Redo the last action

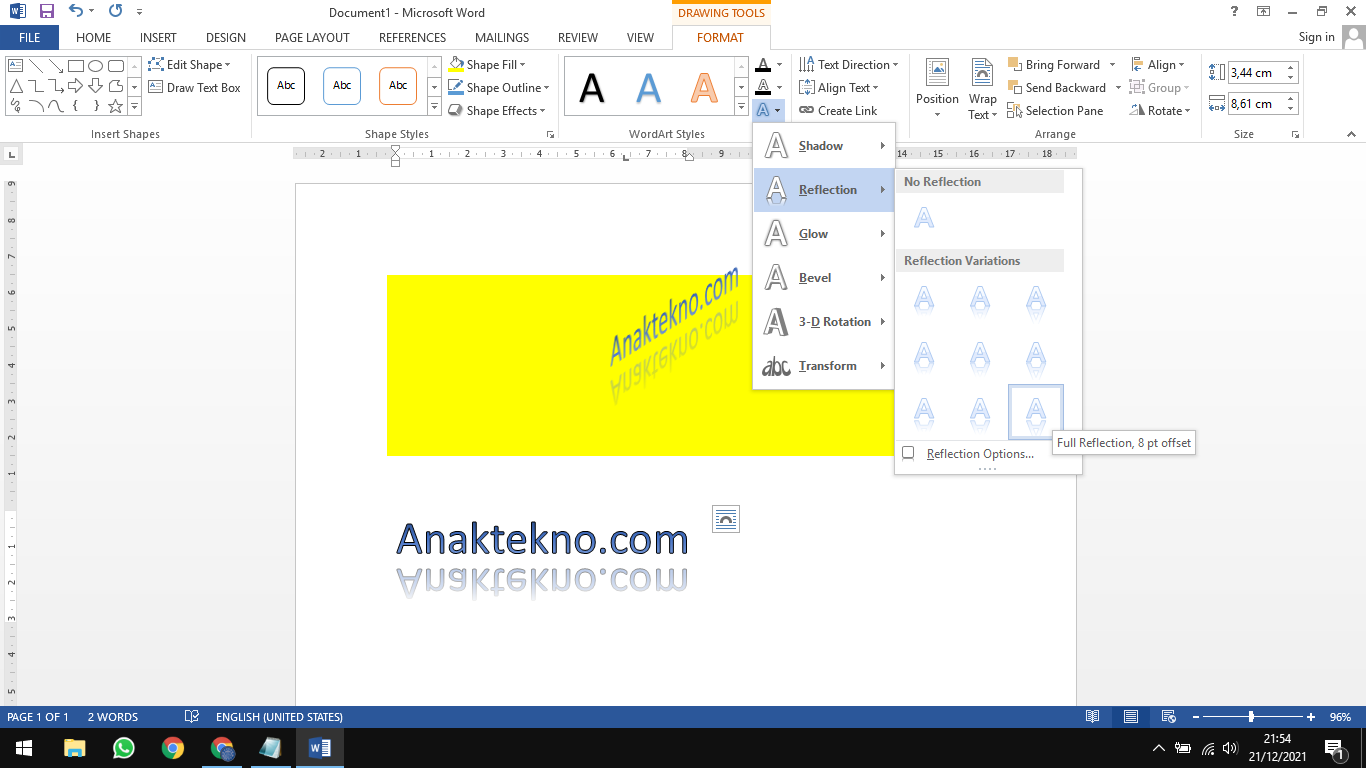[x=115, y=12]
